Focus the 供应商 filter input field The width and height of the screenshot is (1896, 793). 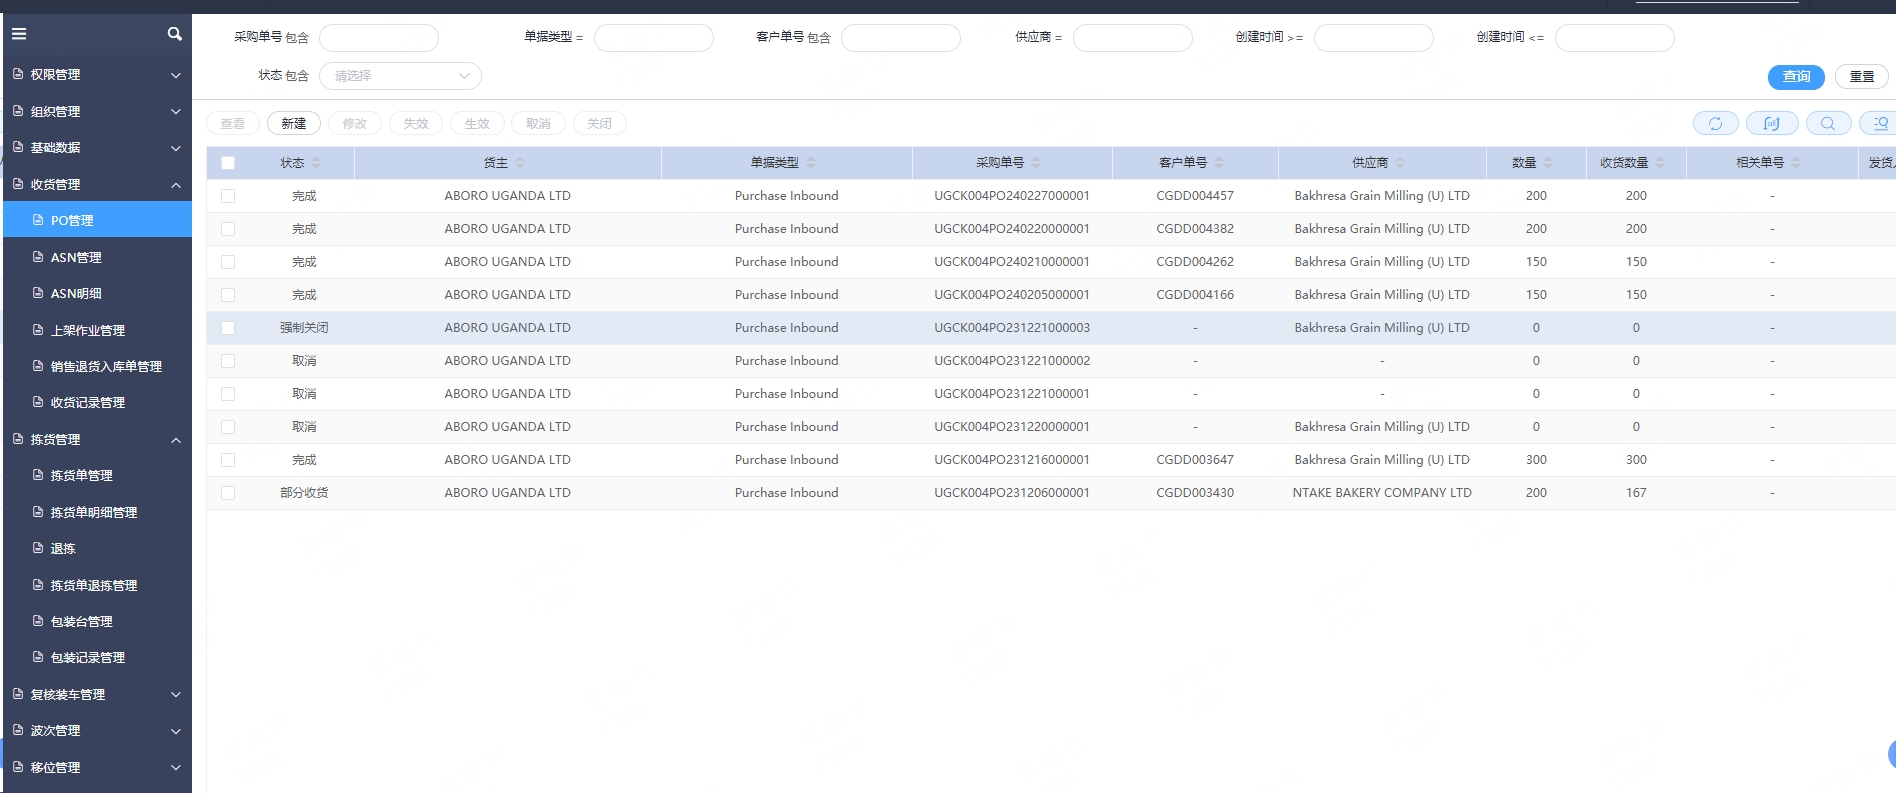pos(1133,38)
